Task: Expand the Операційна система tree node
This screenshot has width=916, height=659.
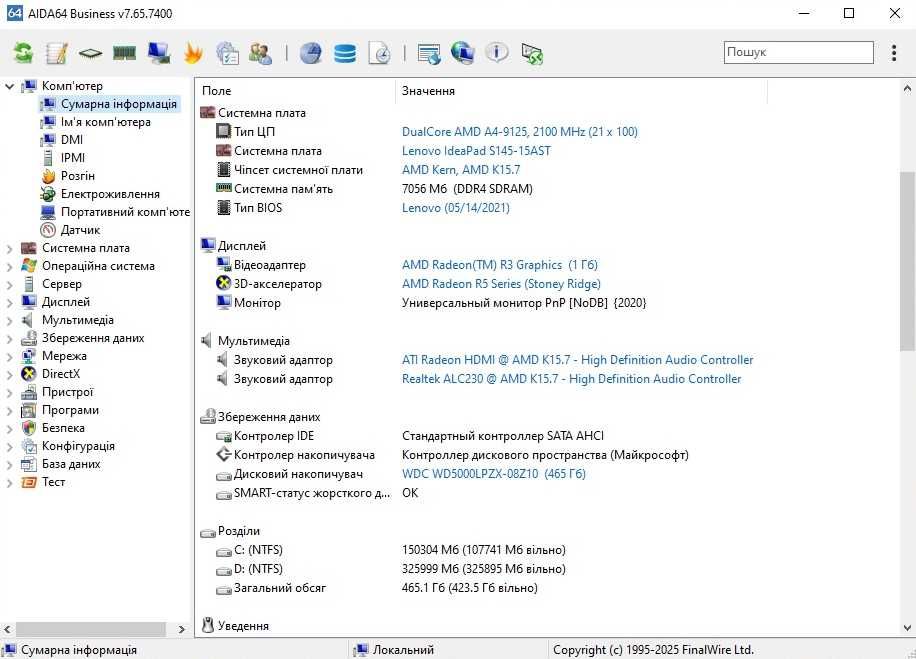Action: 9,266
